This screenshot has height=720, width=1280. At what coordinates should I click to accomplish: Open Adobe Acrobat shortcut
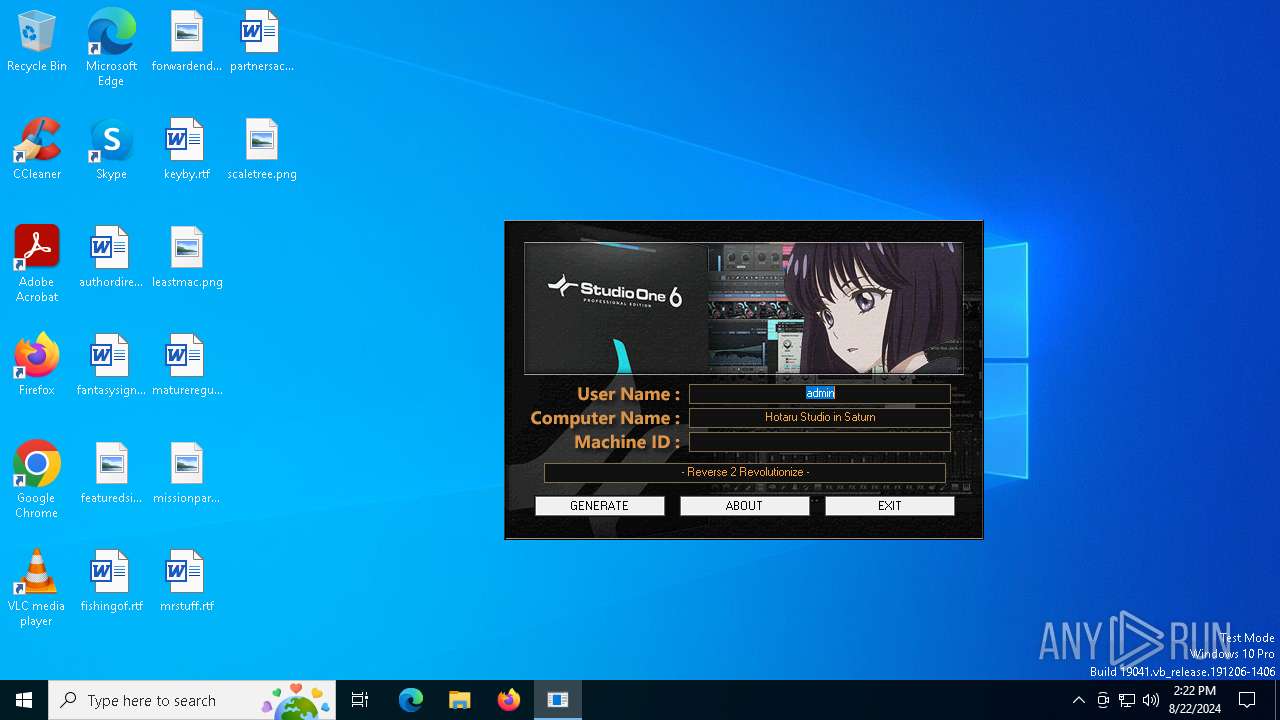pos(37,264)
